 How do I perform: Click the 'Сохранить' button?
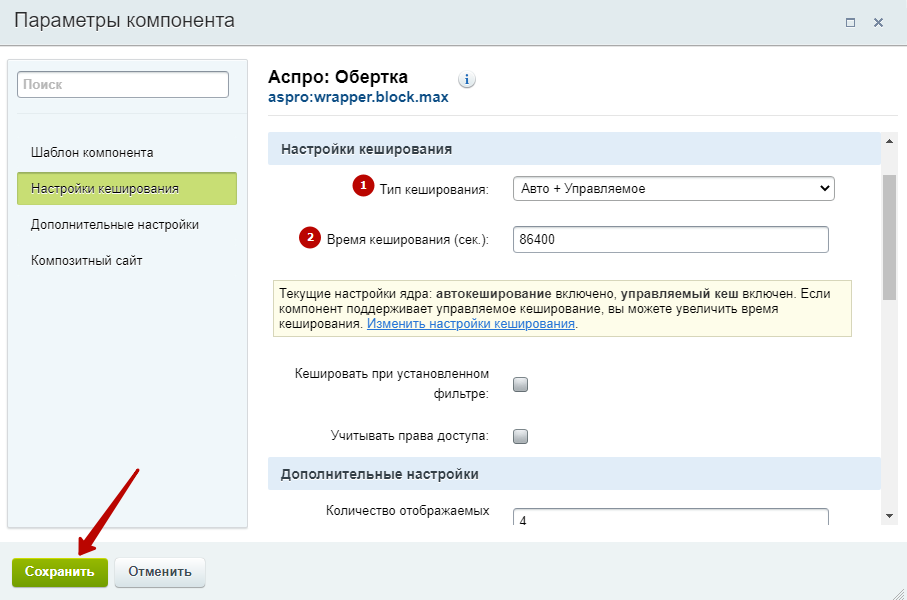60,572
